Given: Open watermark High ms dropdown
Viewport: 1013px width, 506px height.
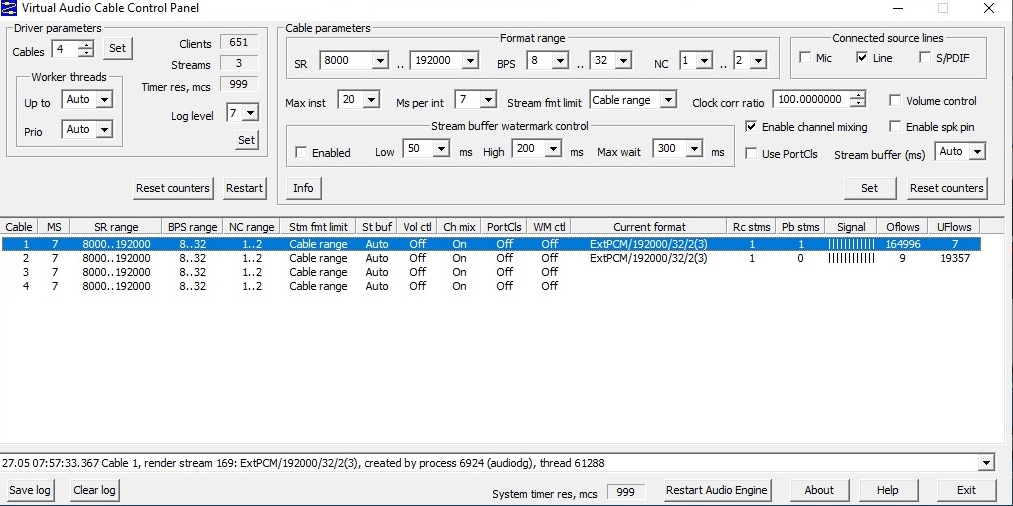Looking at the screenshot, I should [x=552, y=149].
